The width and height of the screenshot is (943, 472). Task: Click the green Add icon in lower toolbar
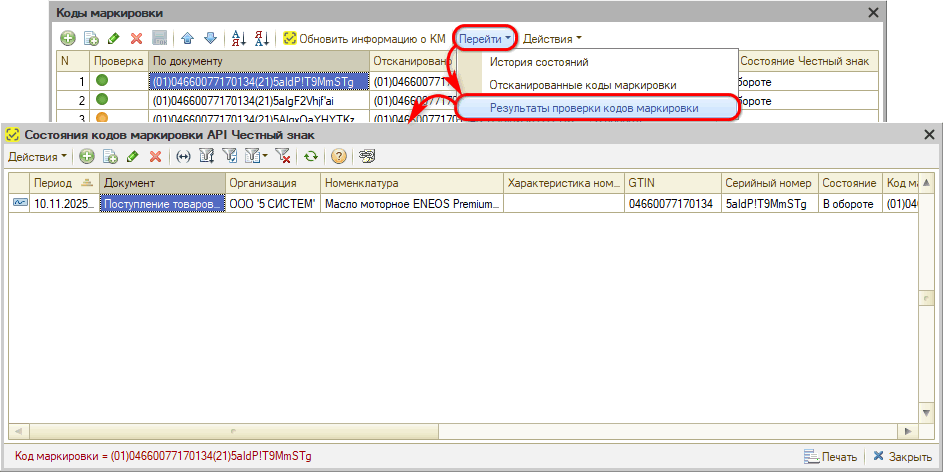[86, 157]
